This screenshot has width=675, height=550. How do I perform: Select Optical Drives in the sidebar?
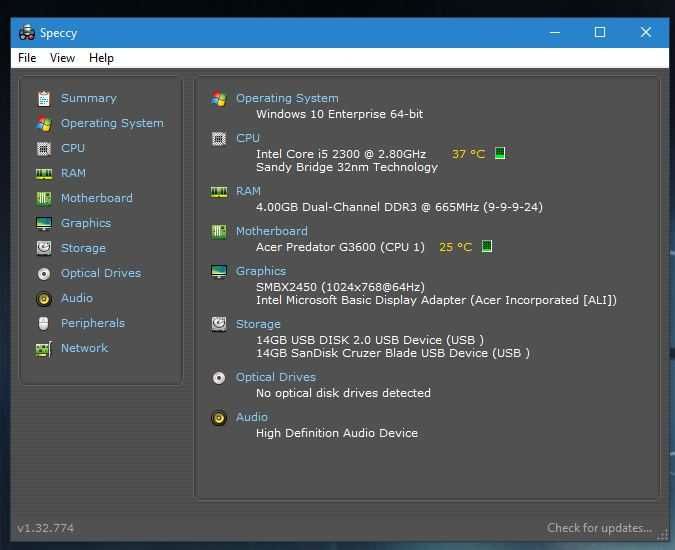coord(101,273)
